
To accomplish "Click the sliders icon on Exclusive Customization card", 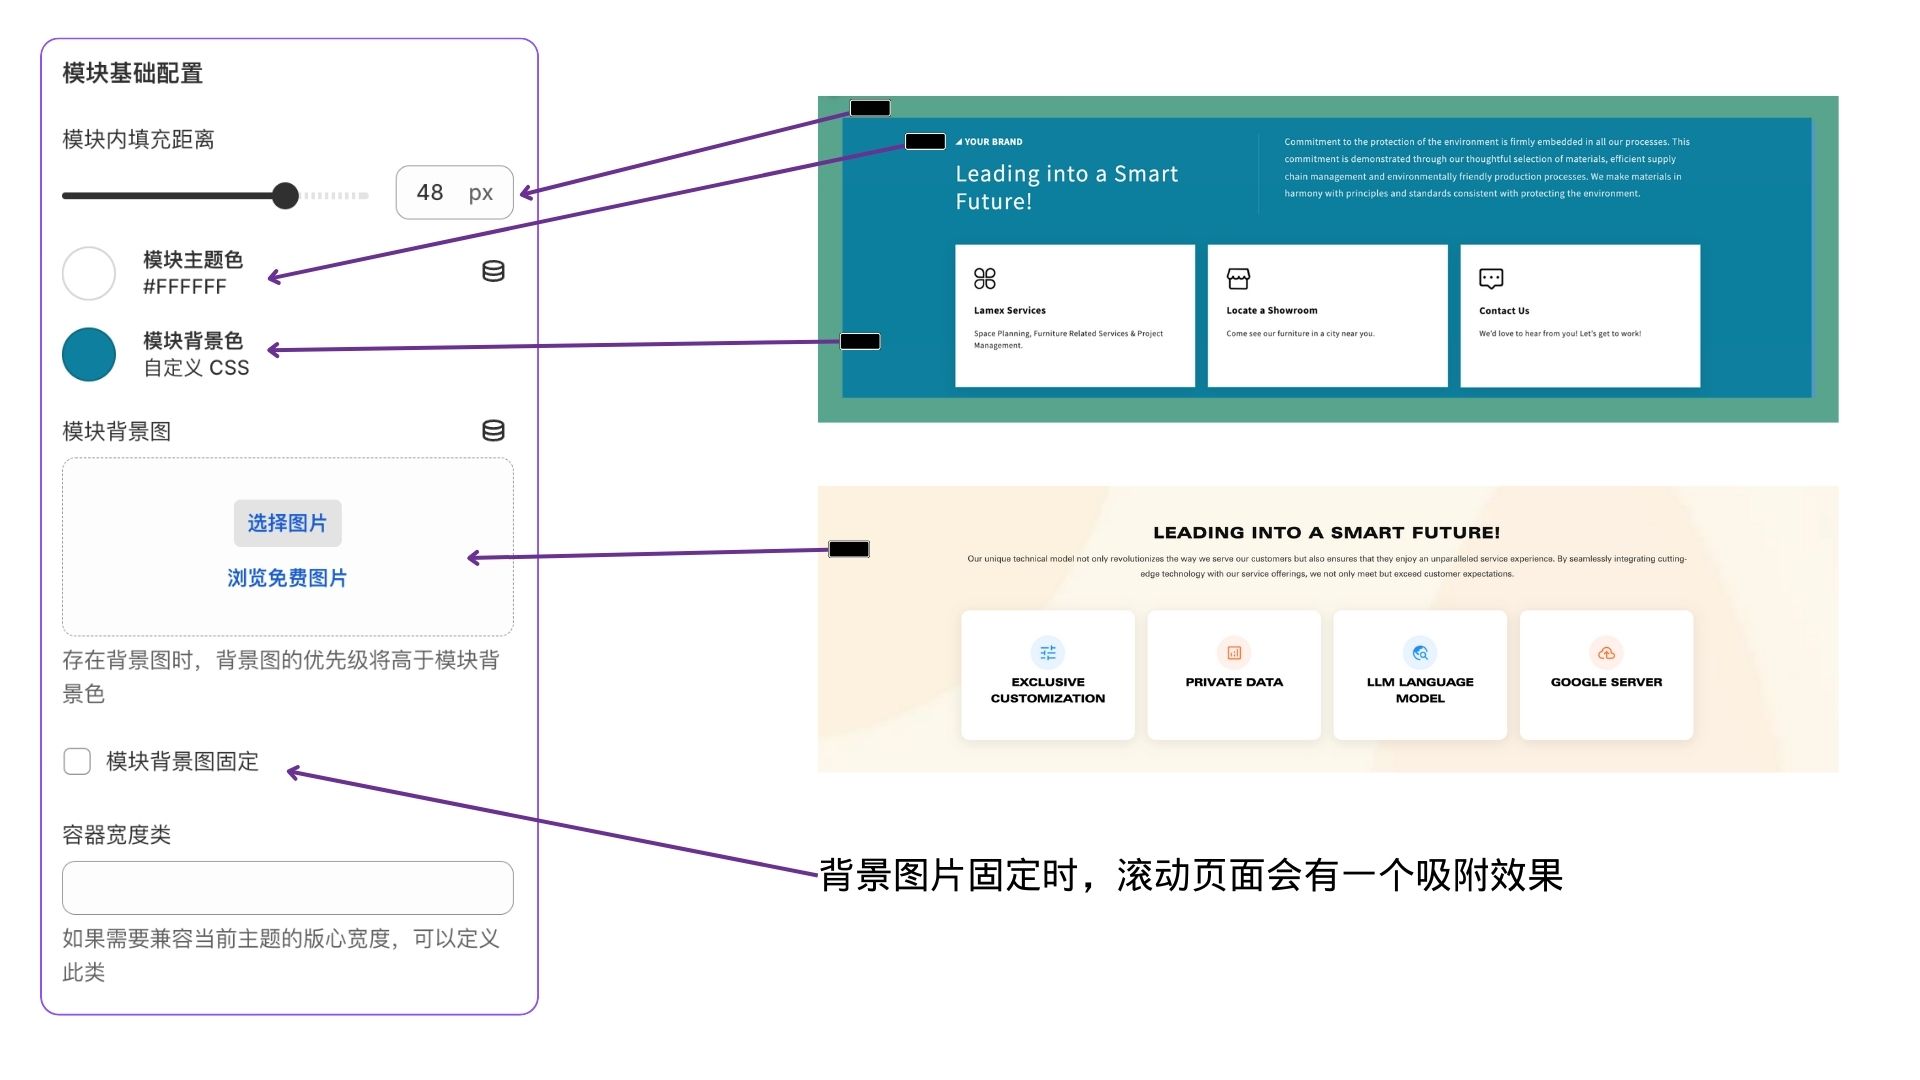I will 1047,652.
